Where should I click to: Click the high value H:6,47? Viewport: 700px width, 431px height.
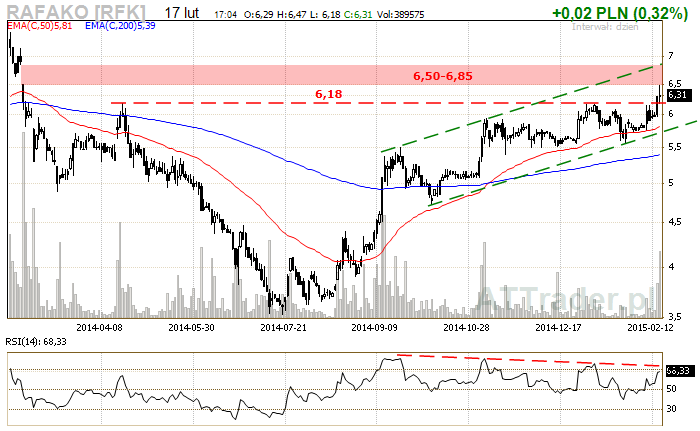292,15
